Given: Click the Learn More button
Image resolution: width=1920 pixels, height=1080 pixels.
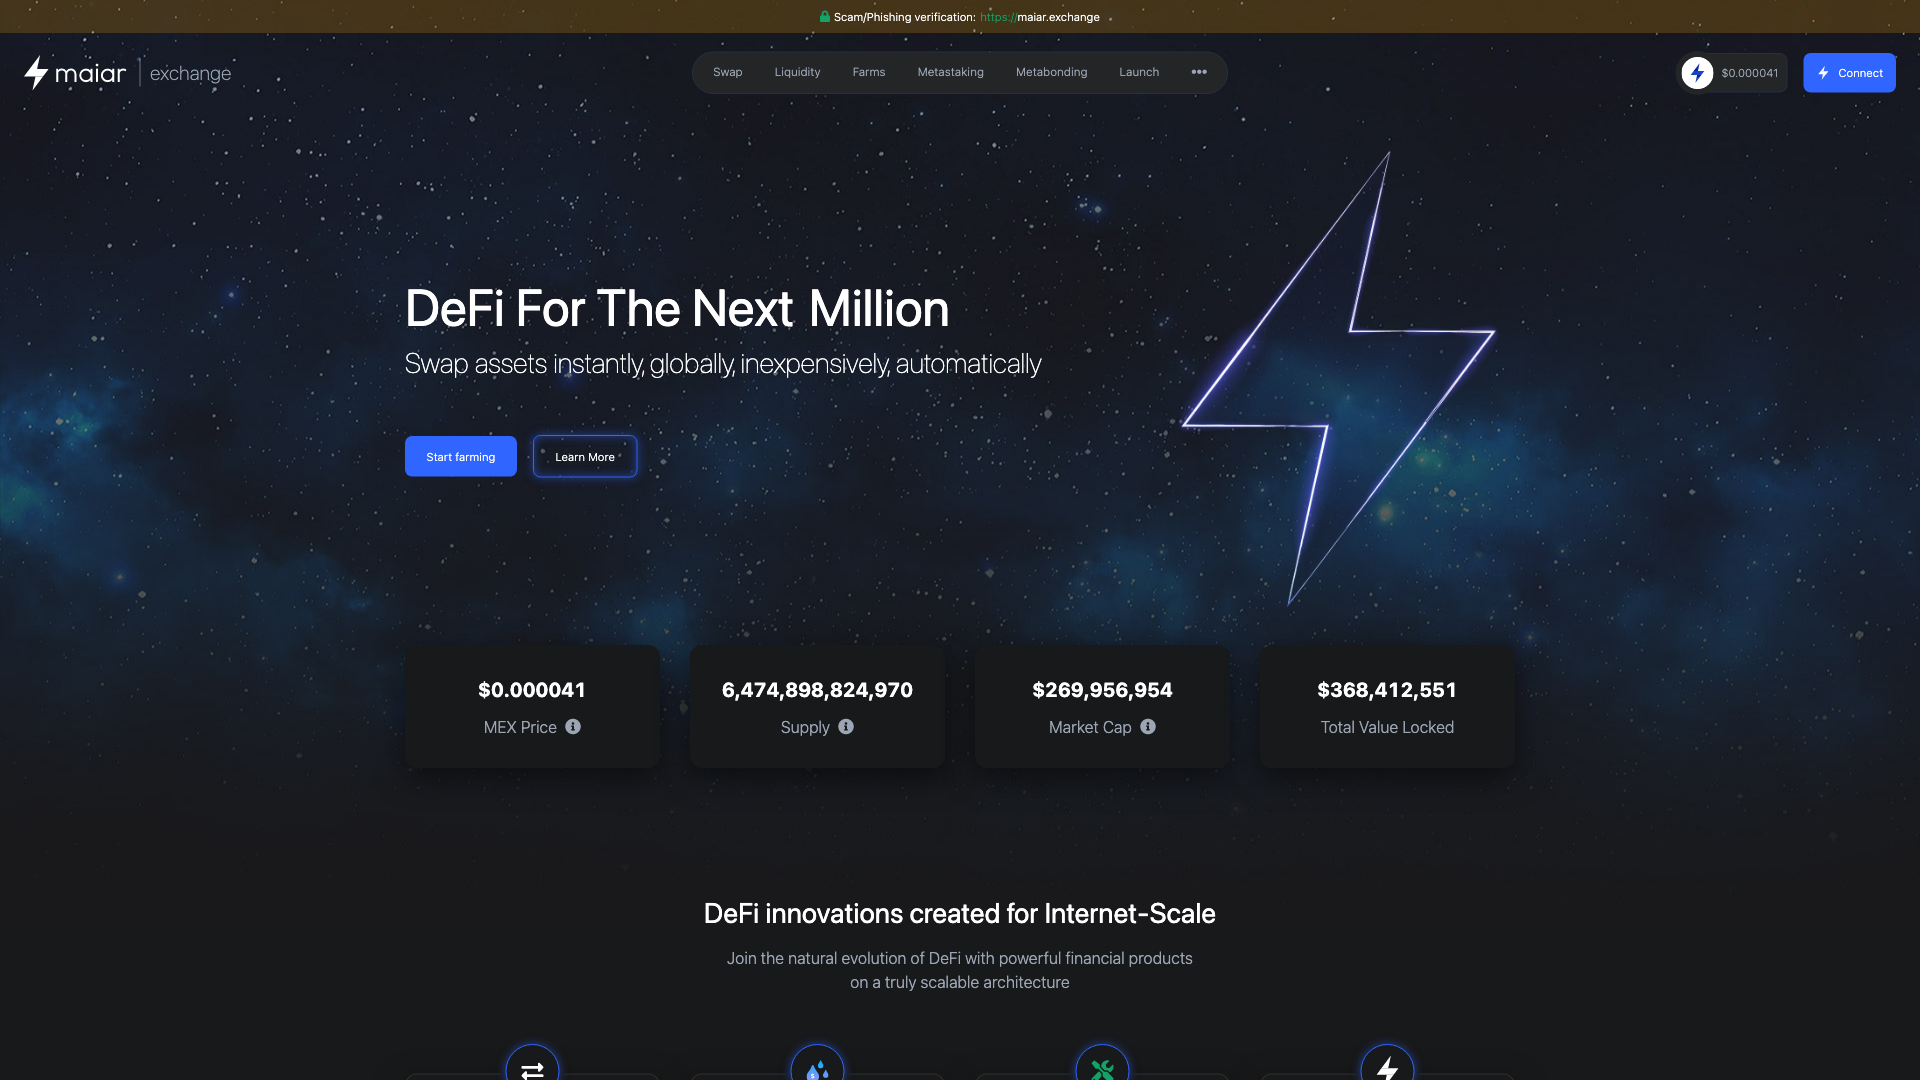Looking at the screenshot, I should 585,457.
